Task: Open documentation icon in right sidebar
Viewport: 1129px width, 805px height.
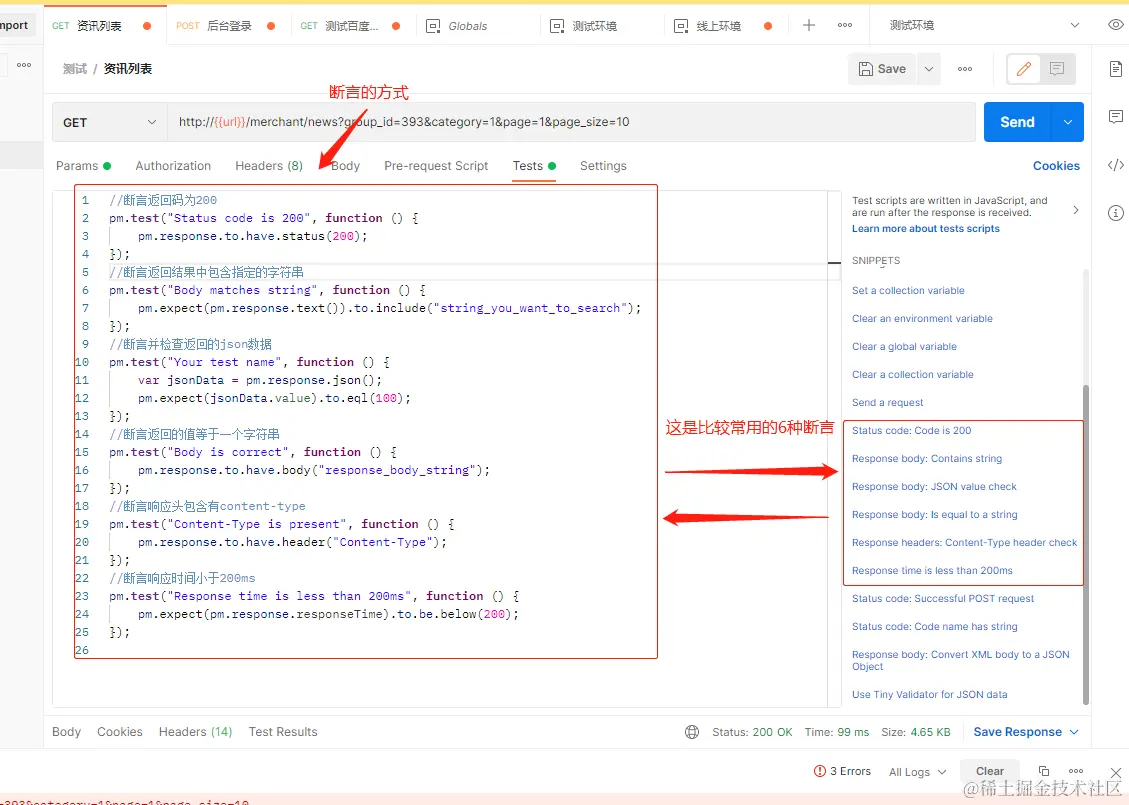Action: click(1115, 69)
